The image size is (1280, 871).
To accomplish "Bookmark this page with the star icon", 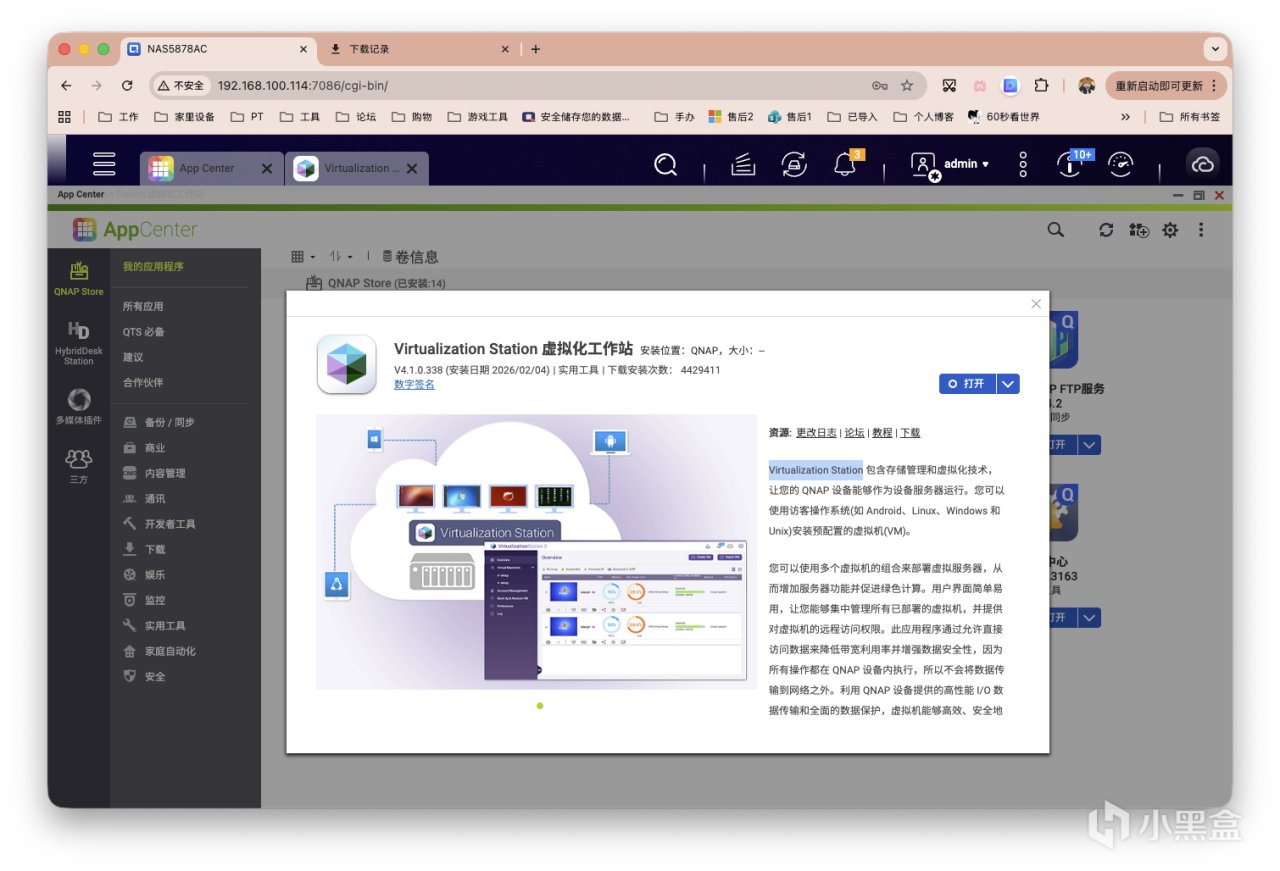I will 907,86.
